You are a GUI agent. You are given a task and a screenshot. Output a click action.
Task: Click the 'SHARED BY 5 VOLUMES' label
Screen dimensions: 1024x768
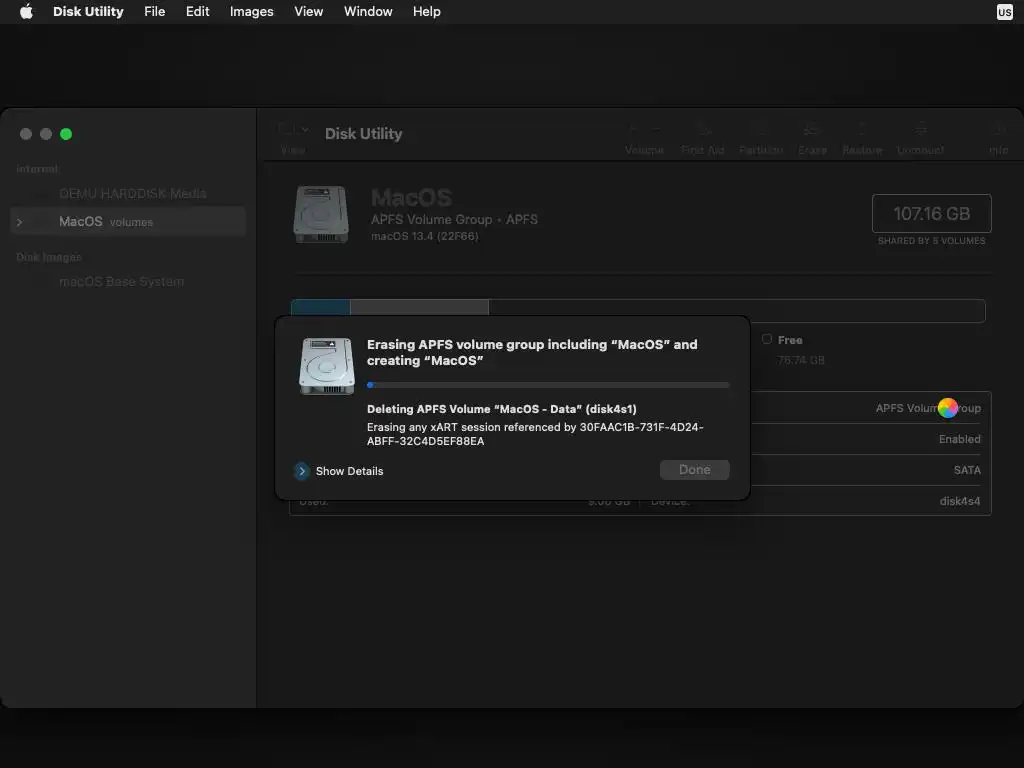coord(931,241)
